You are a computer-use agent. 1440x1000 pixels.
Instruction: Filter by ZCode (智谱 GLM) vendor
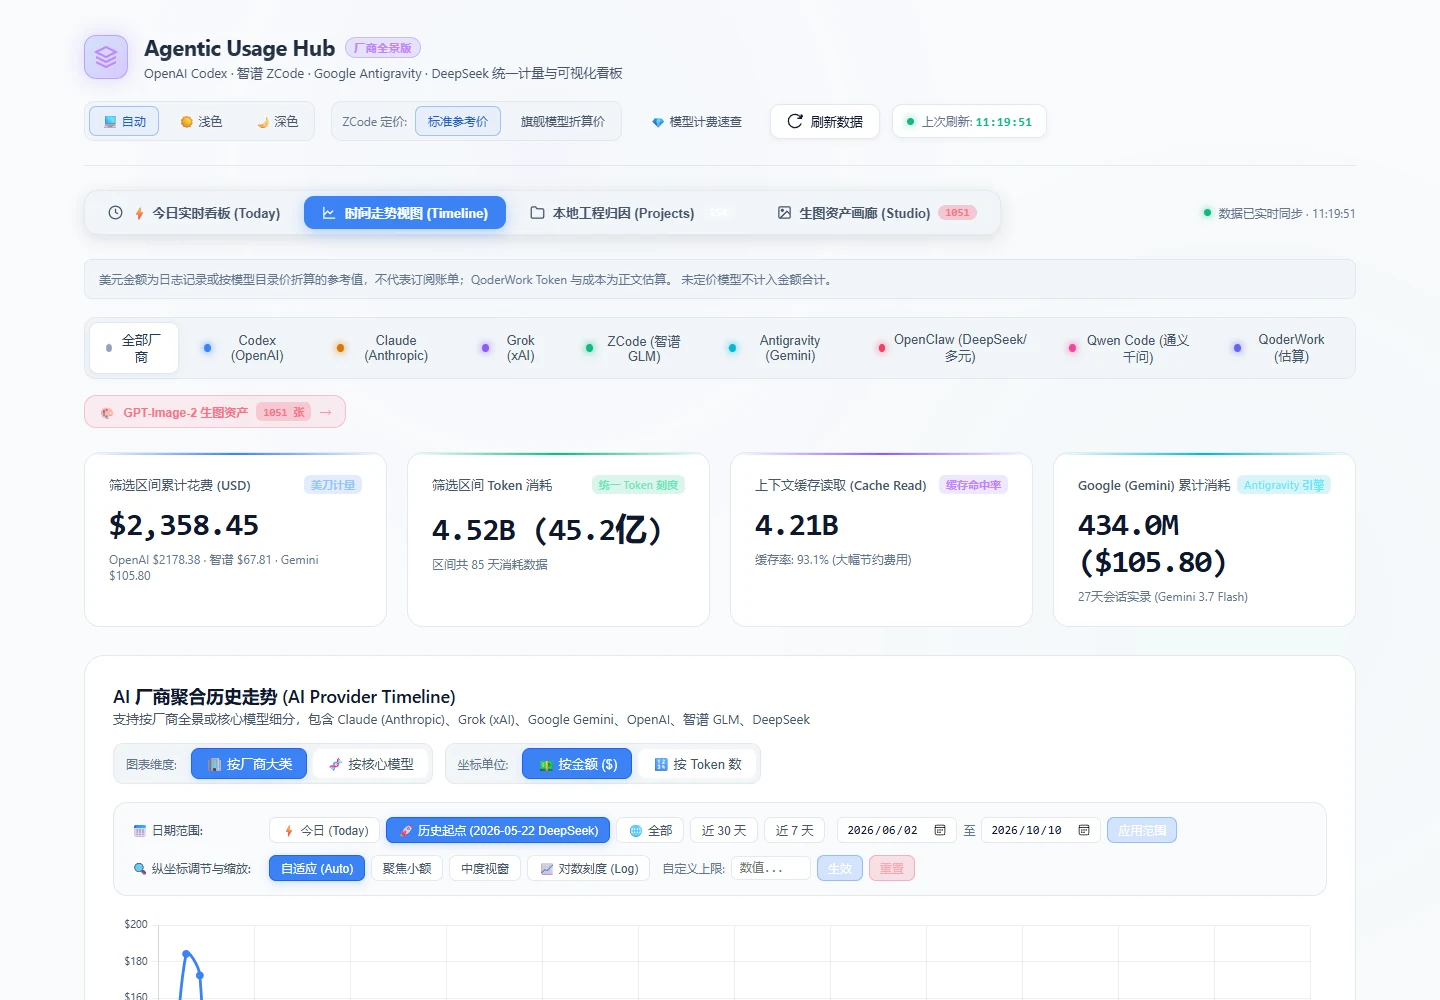coord(635,348)
